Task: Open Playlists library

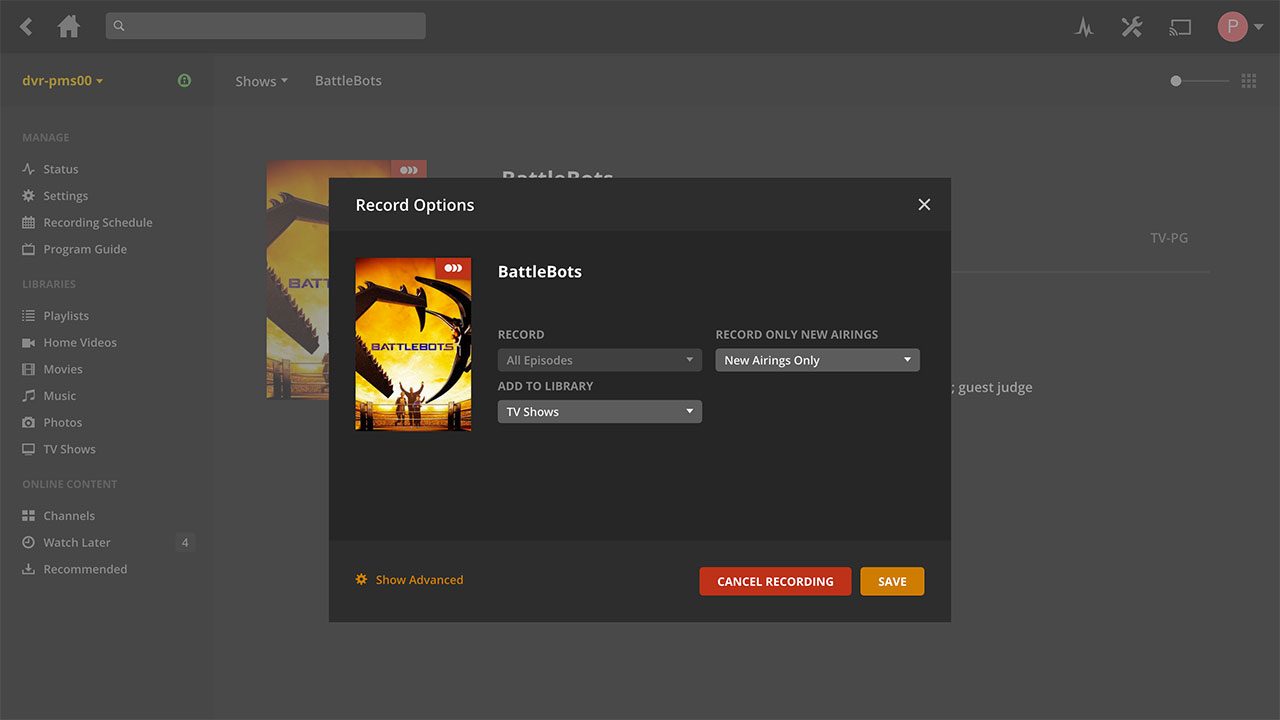Action: [x=66, y=316]
